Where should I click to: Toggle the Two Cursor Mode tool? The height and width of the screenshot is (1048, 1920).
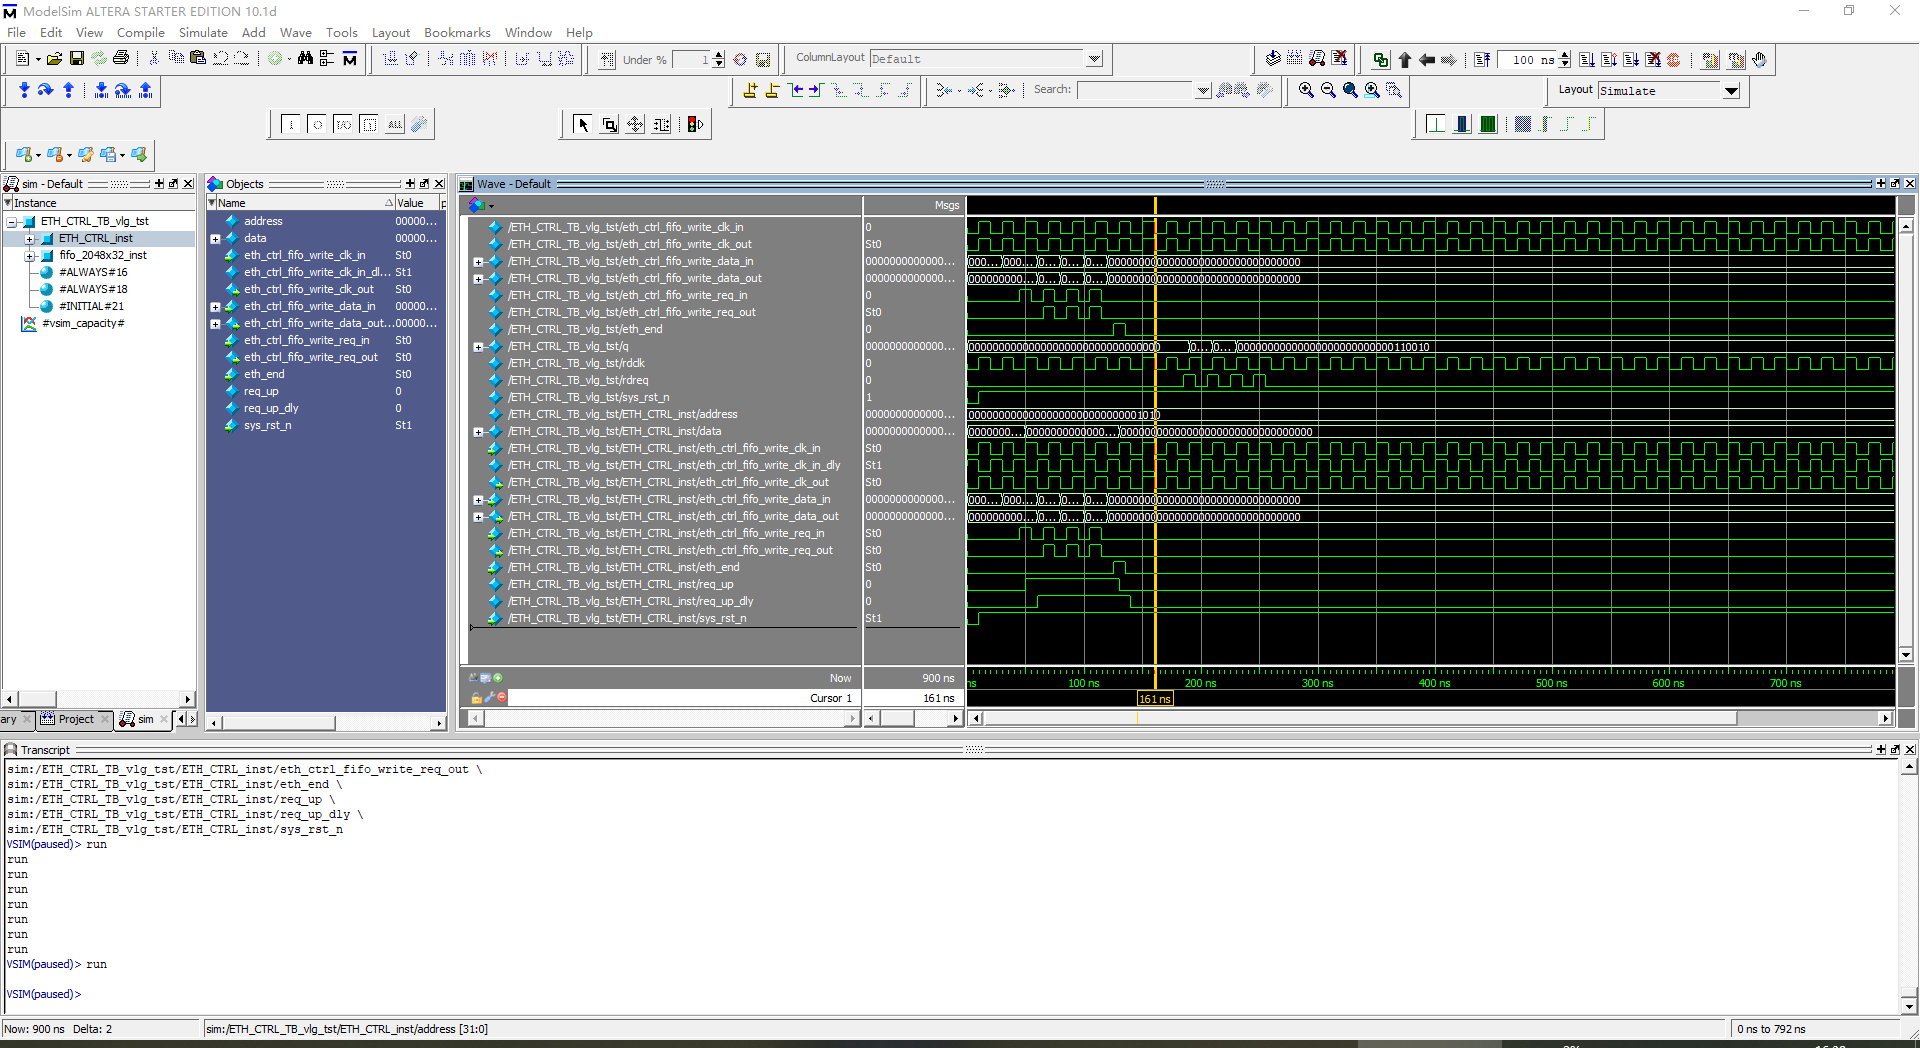[x=661, y=125]
